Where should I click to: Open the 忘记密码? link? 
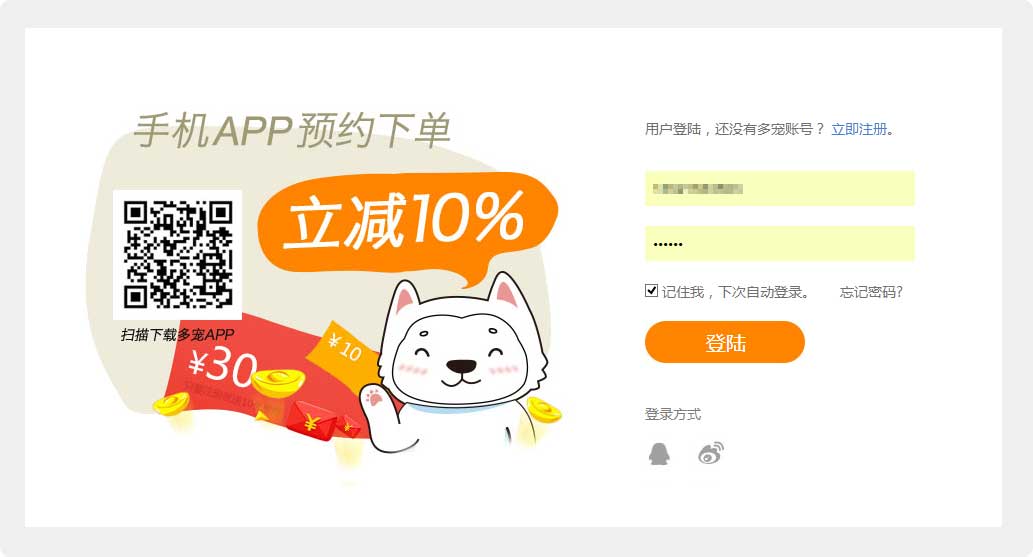click(x=871, y=292)
